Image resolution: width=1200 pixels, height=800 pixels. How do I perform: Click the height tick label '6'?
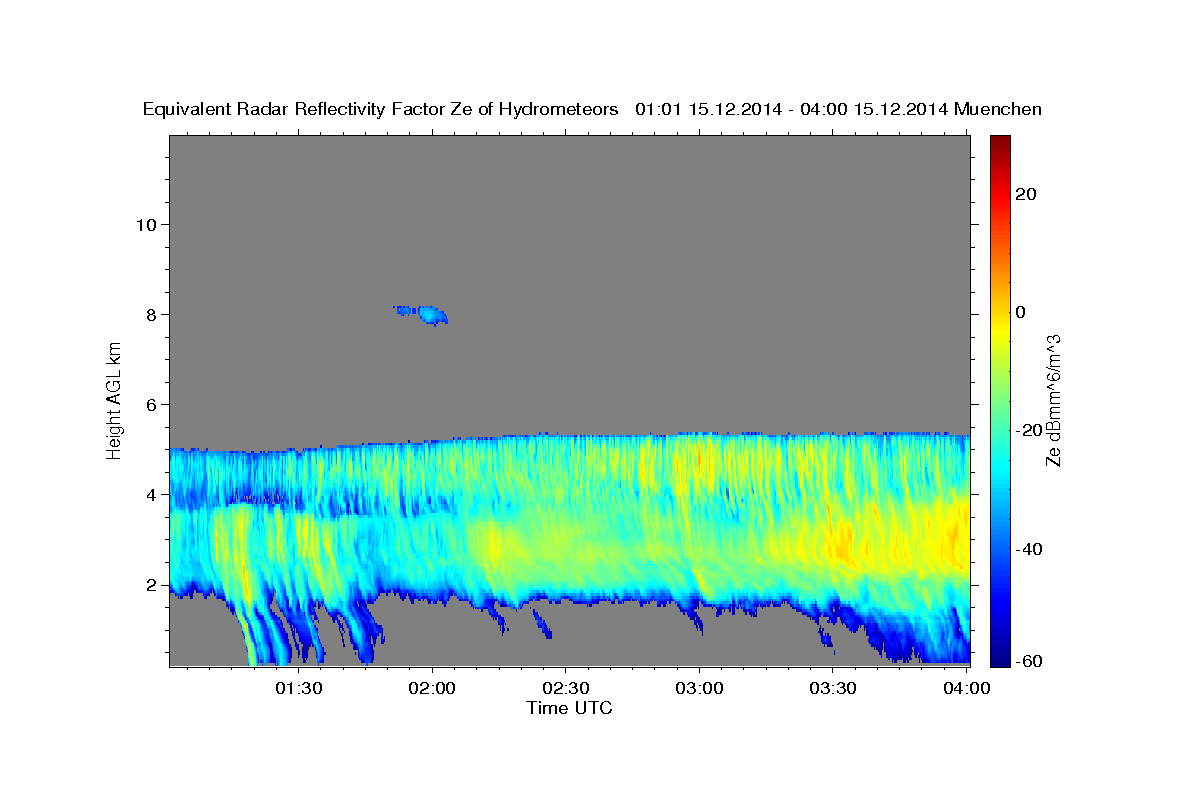point(151,404)
